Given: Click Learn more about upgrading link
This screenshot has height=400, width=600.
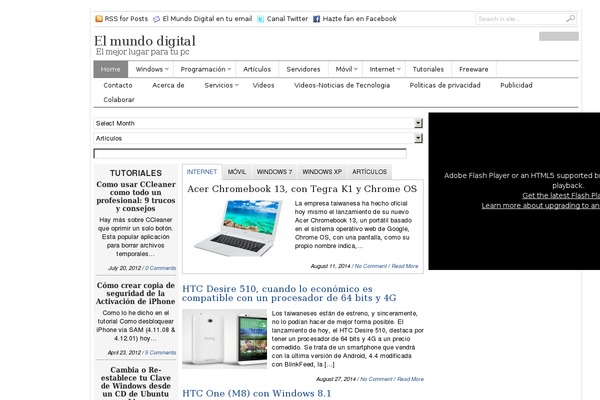Looking at the screenshot, I should 541,206.
